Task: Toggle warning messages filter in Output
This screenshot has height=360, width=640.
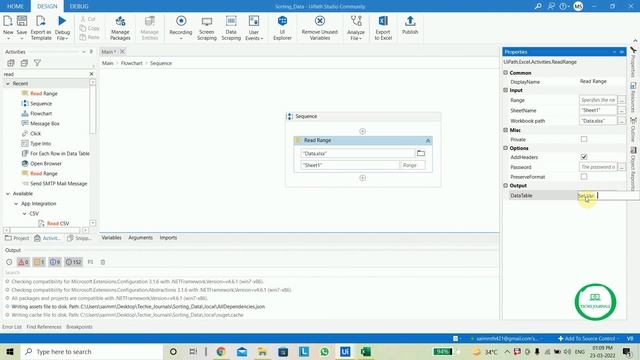Action: pos(39,262)
